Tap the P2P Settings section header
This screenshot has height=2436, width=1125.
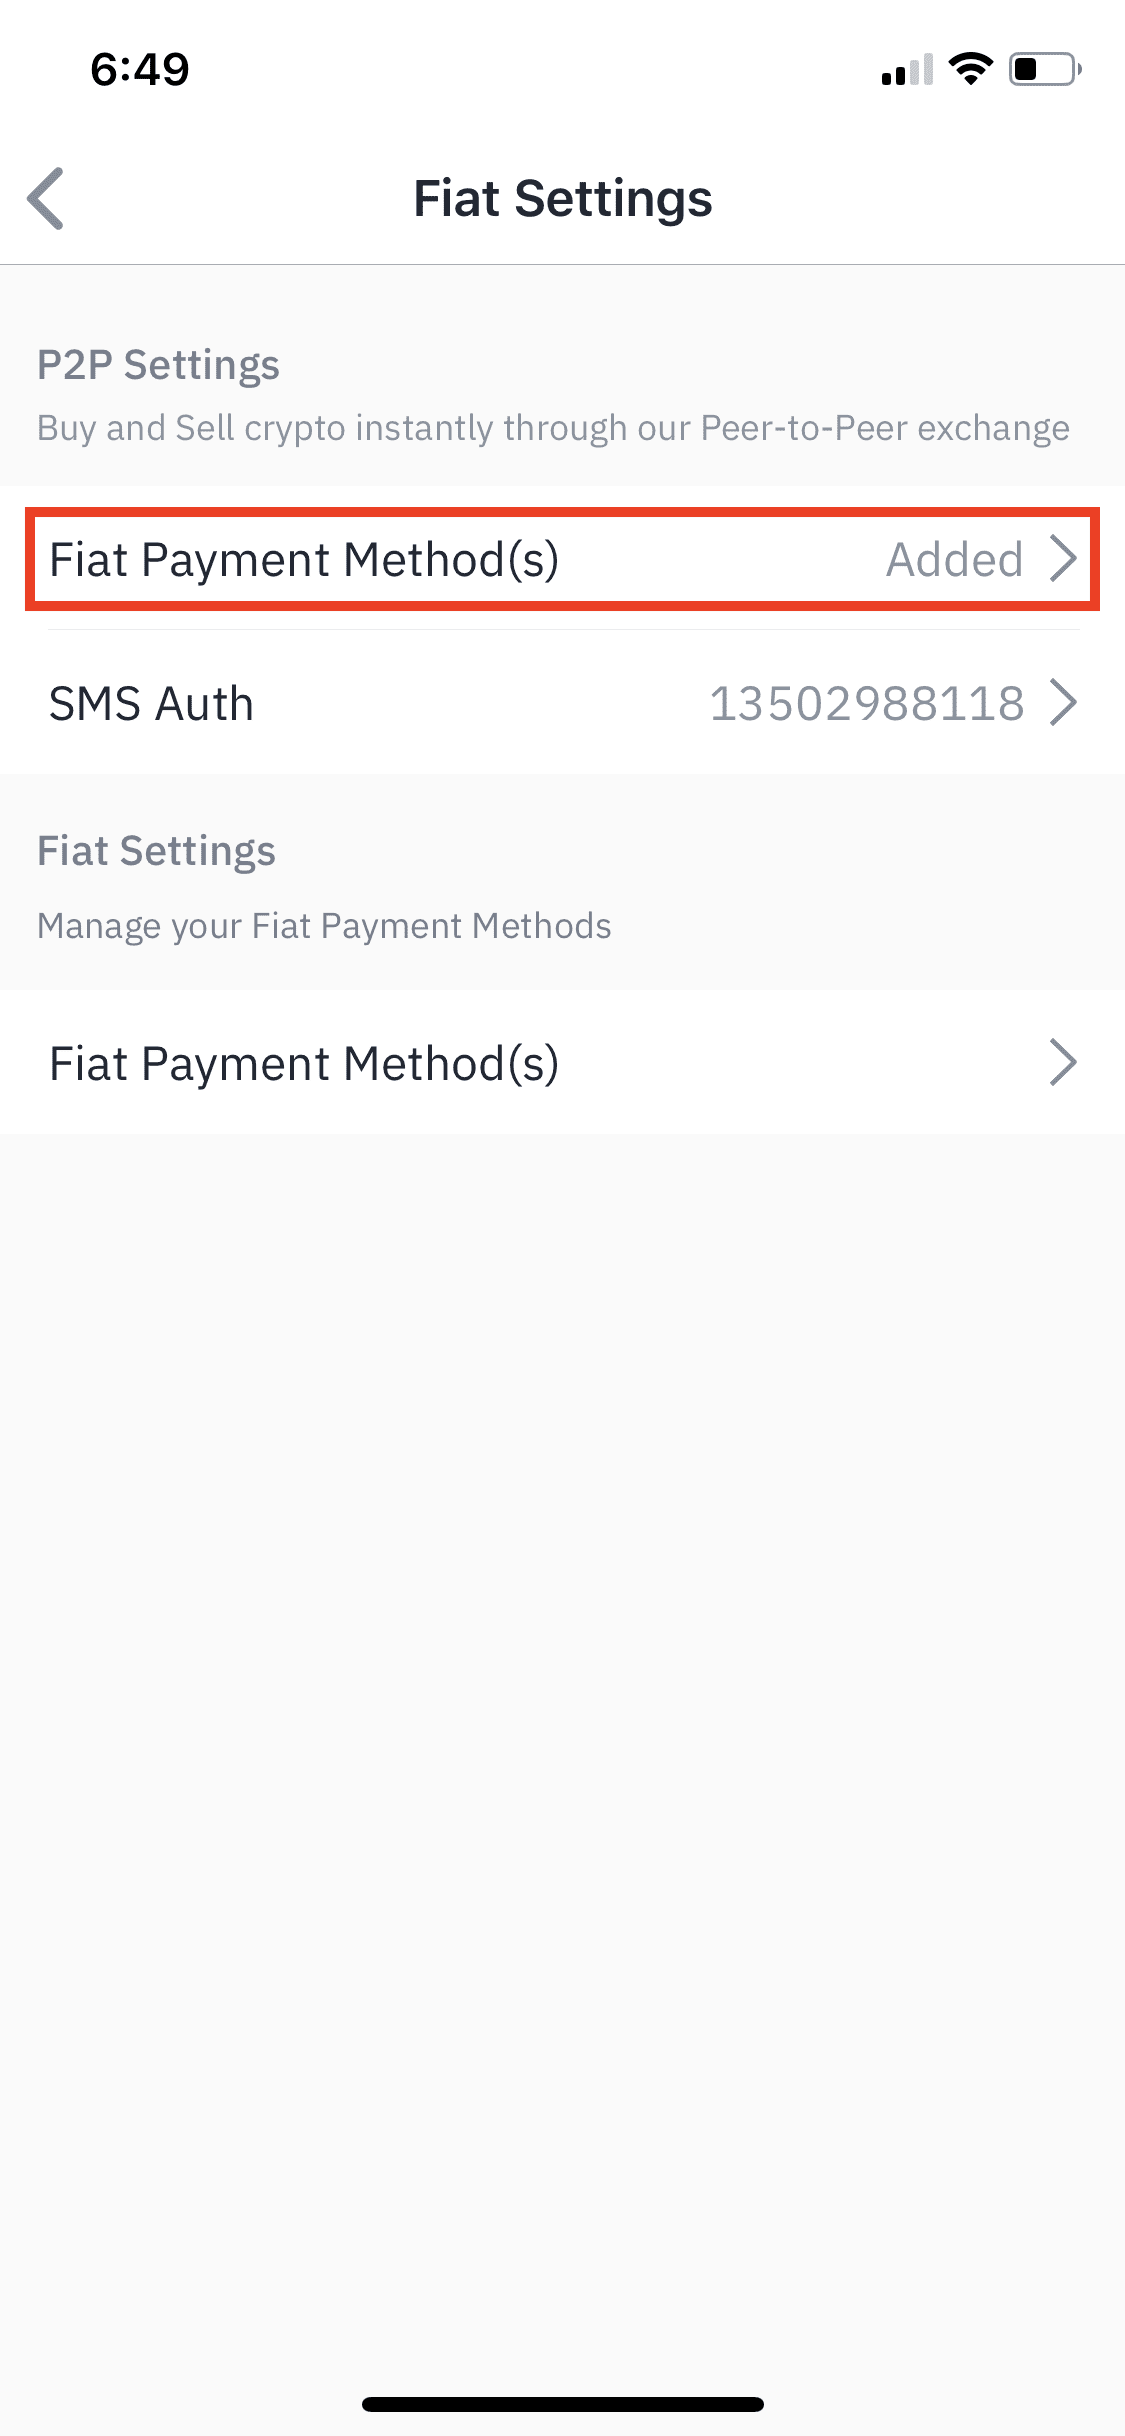tap(158, 365)
